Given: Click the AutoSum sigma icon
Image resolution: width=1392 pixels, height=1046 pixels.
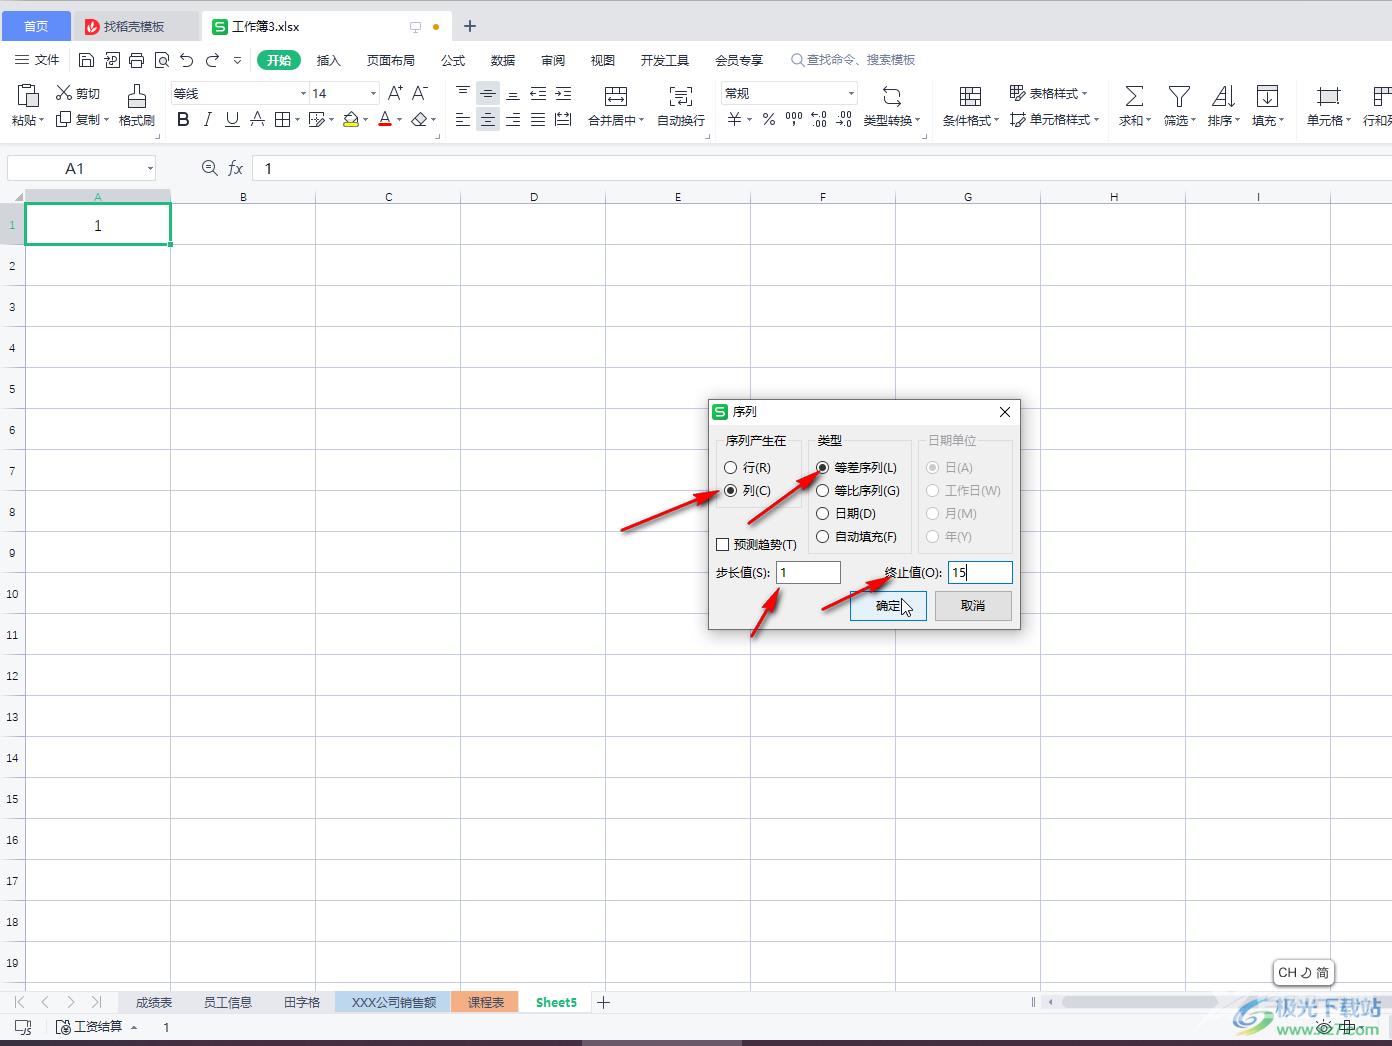Looking at the screenshot, I should point(1134,96).
